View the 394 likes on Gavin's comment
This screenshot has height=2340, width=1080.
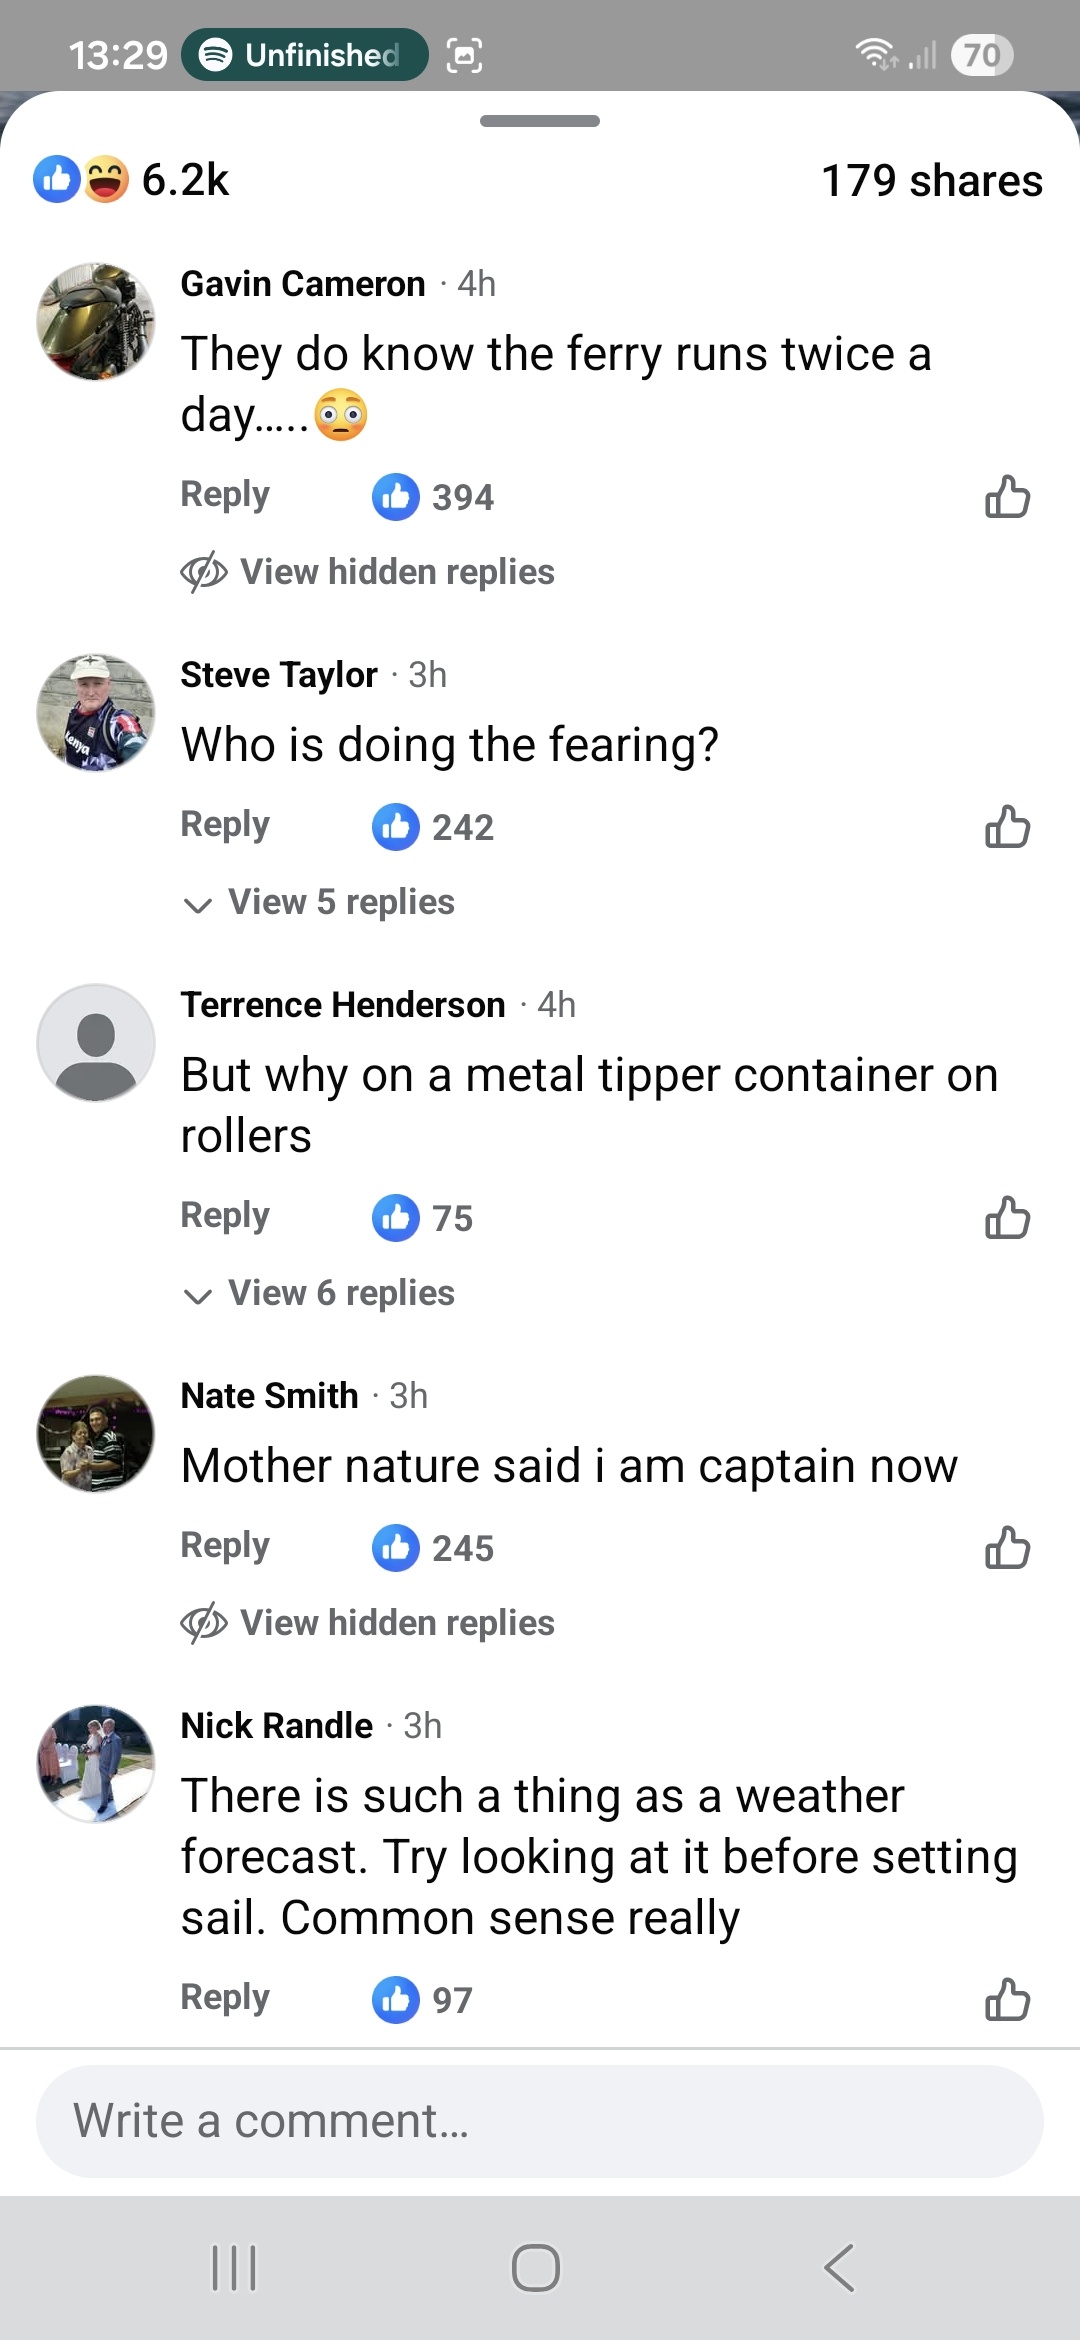[x=434, y=497]
